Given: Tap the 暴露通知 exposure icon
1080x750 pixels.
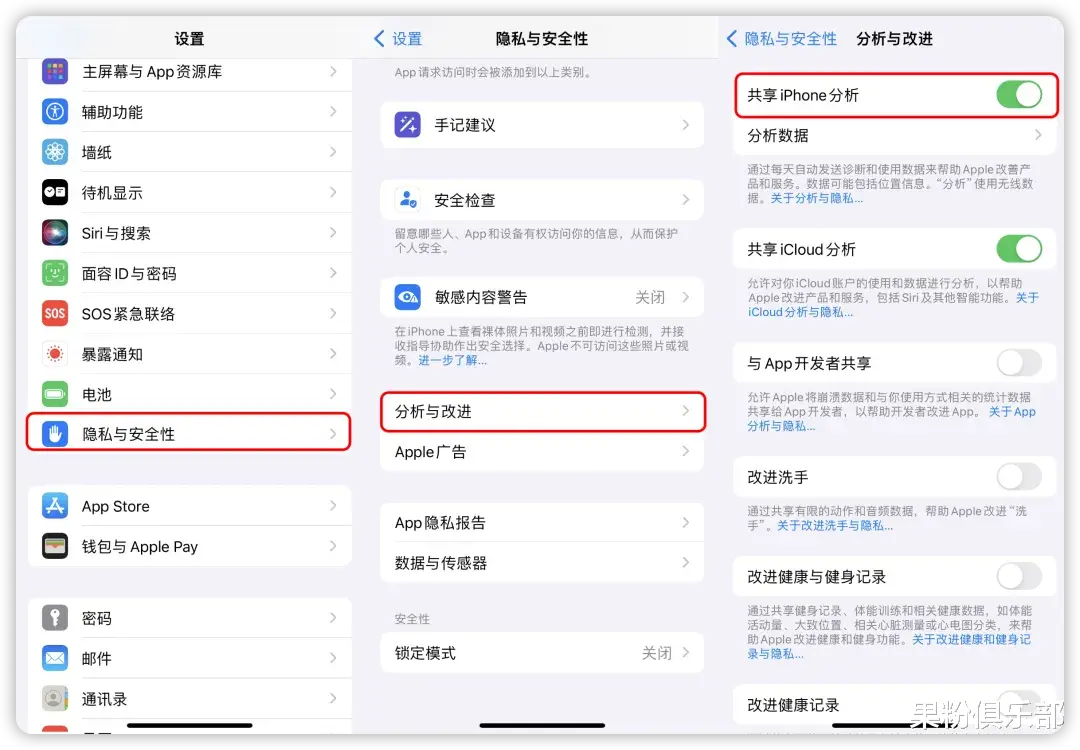Looking at the screenshot, I should (x=55, y=354).
